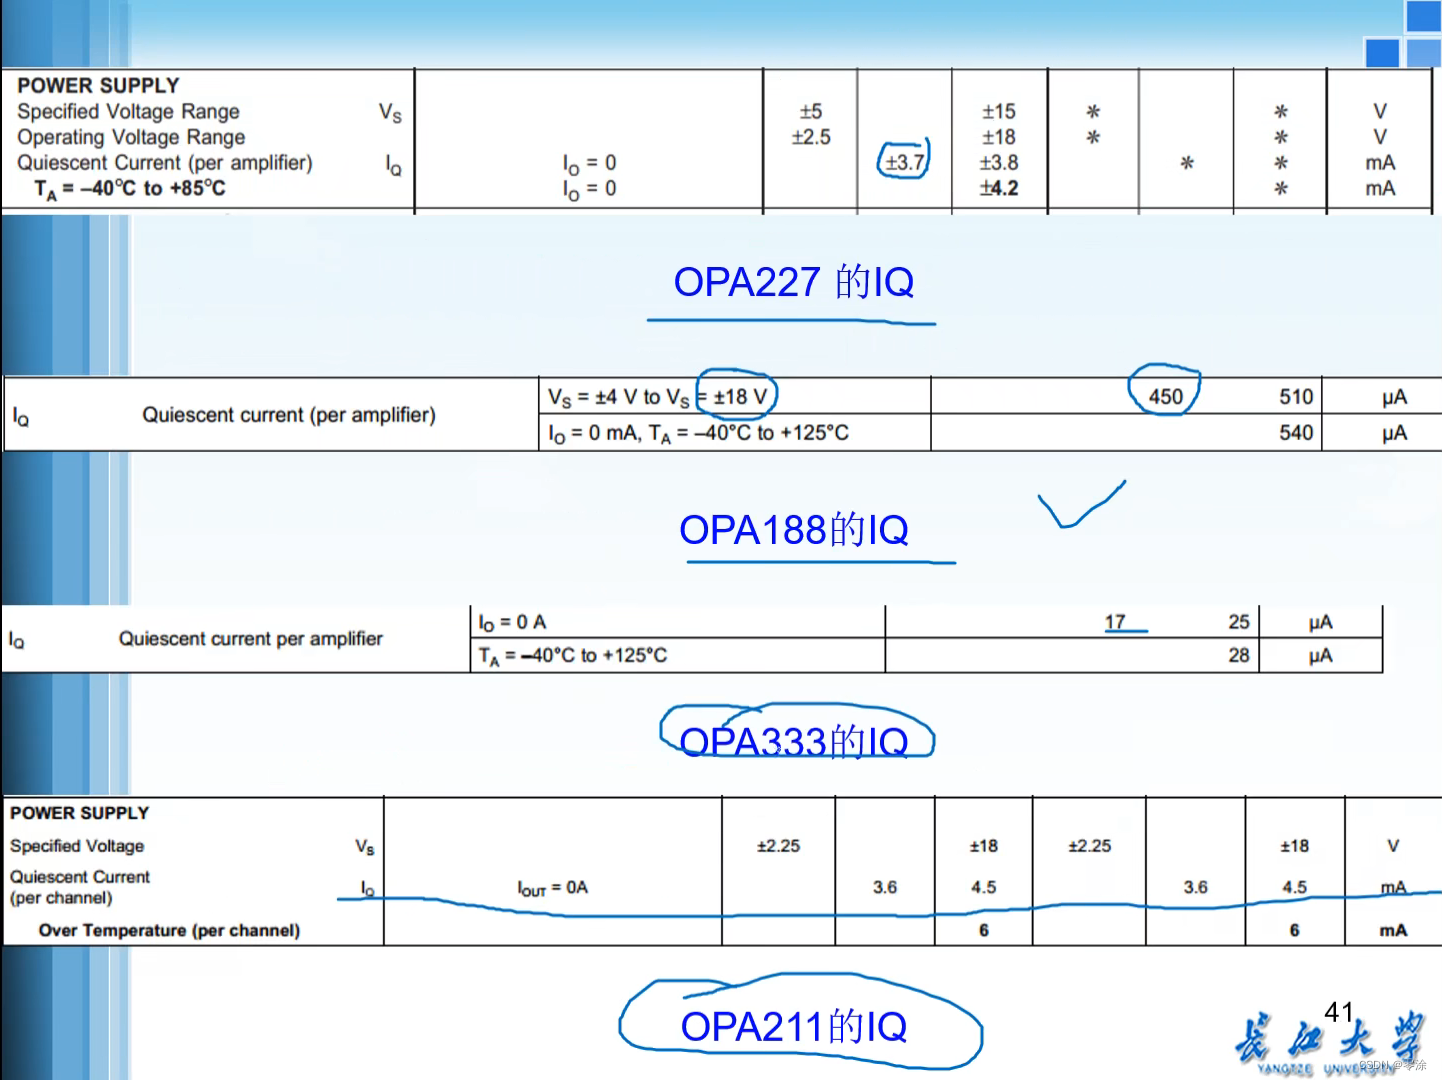Select 'Quiescent current per amplifier' in OPA333 table

pyautogui.click(x=251, y=638)
